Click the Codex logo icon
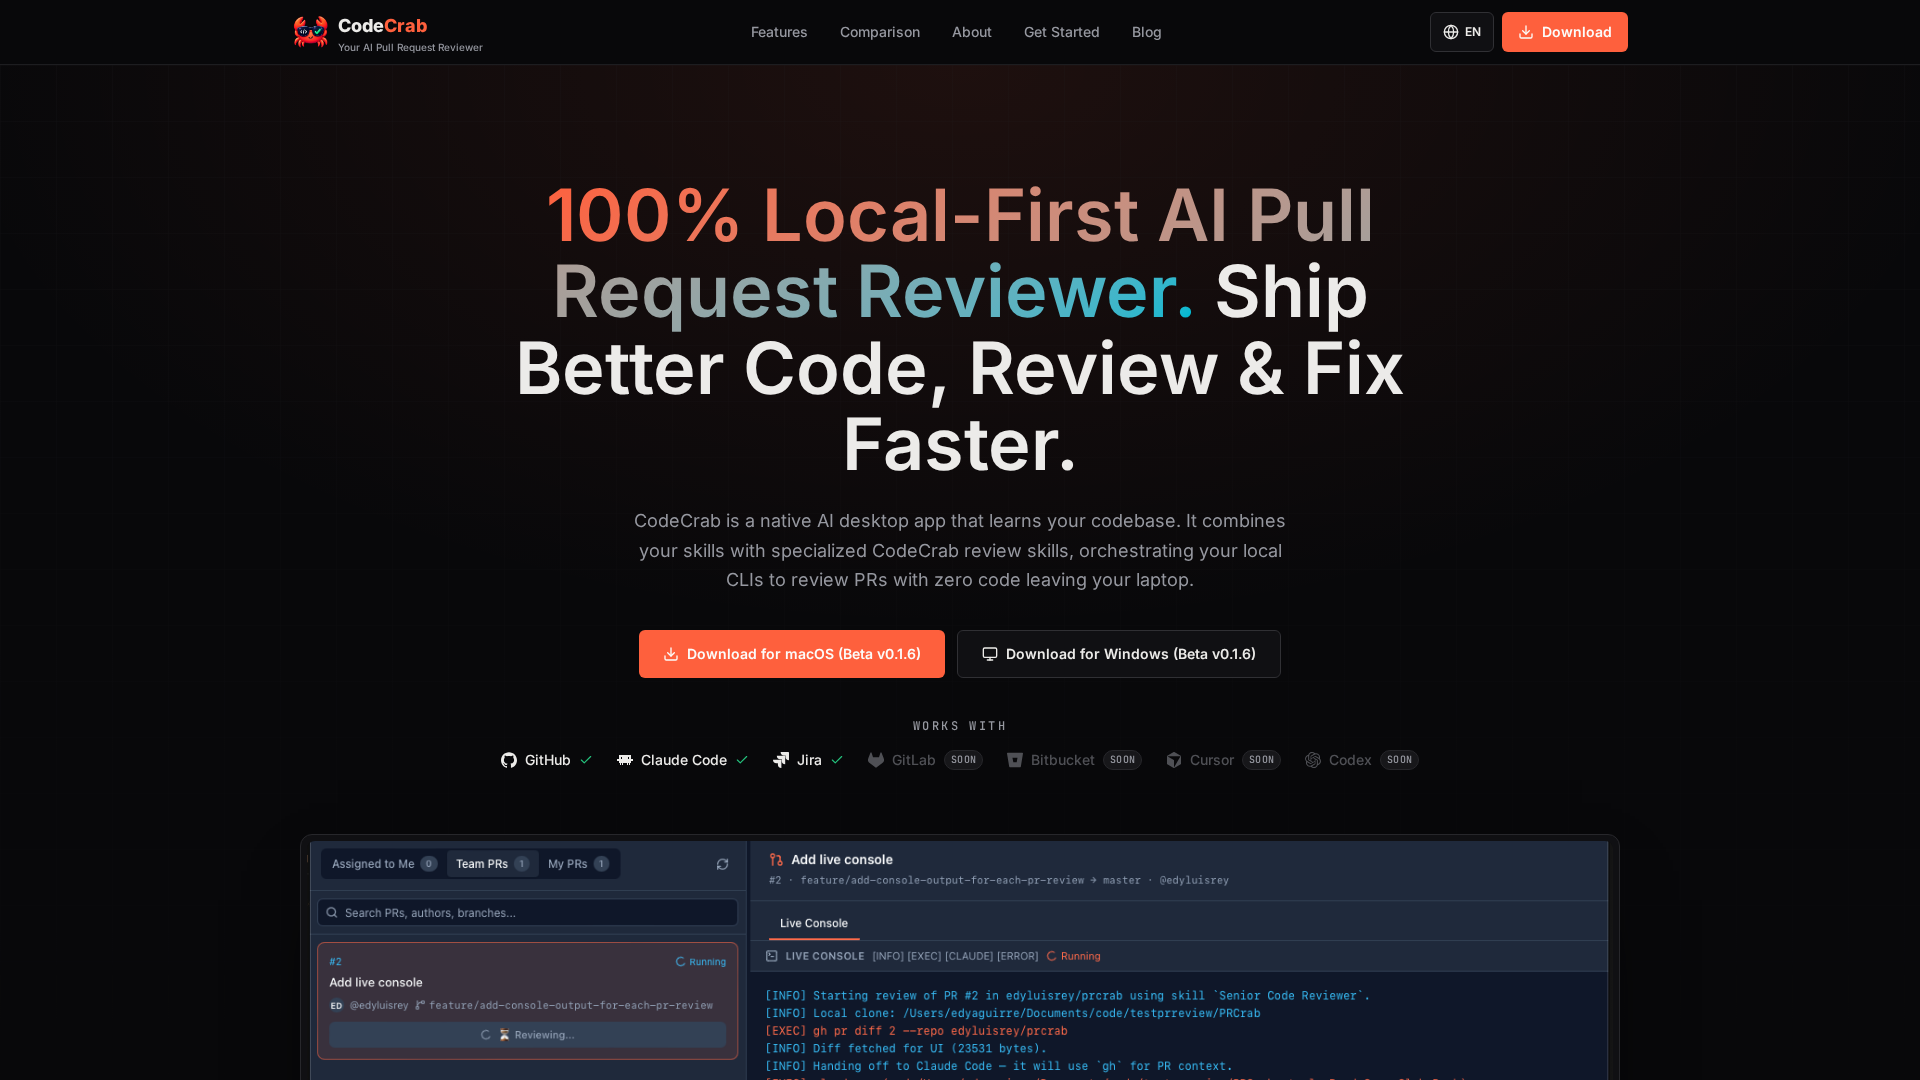This screenshot has height=1080, width=1920. pos(1313,760)
